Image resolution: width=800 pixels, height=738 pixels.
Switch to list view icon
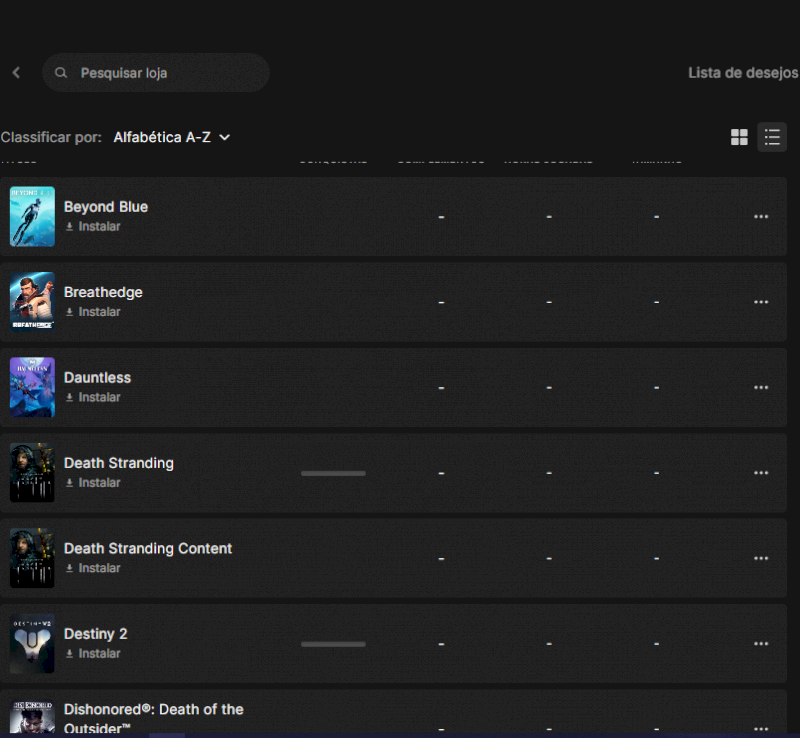pos(772,137)
